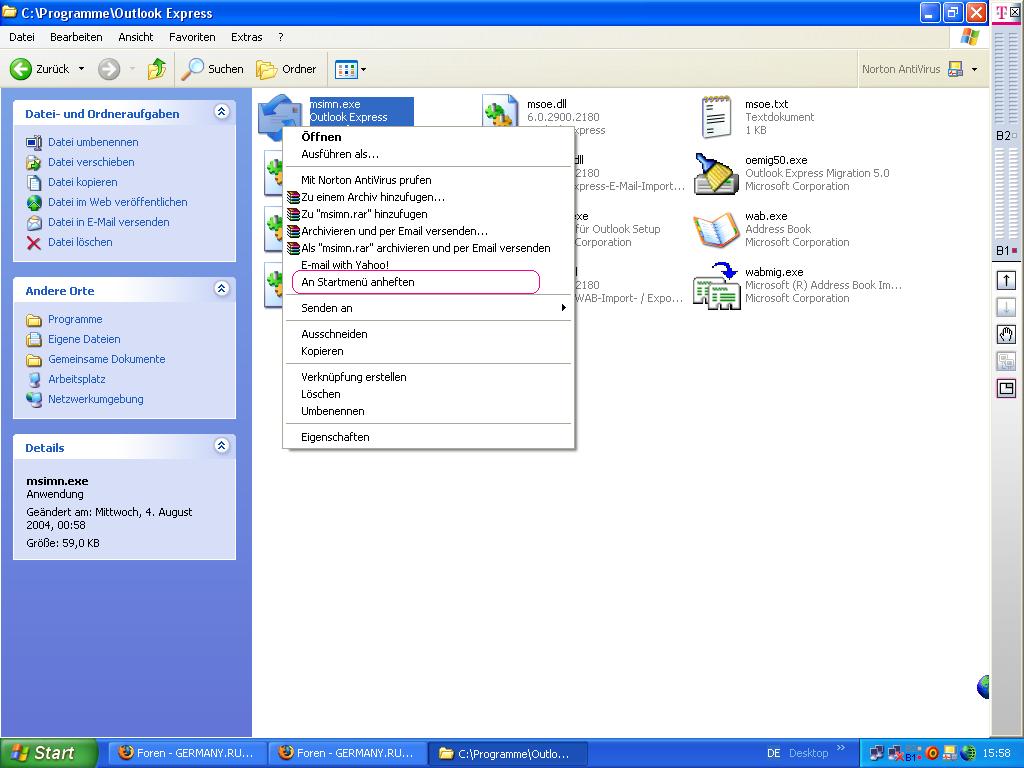Viewport: 1024px width, 768px height.
Task: Collapse the Datei- und Ordneraufgaben panel
Action: point(221,112)
